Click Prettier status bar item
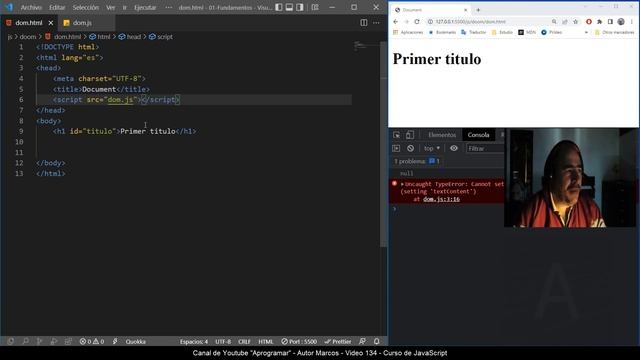Image resolution: width=640 pixels, height=360 pixels. (x=338, y=341)
